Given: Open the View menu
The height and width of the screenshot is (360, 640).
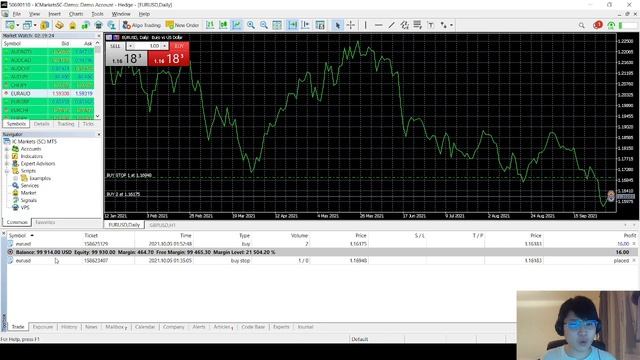Looking at the screenshot, I should (x=34, y=14).
